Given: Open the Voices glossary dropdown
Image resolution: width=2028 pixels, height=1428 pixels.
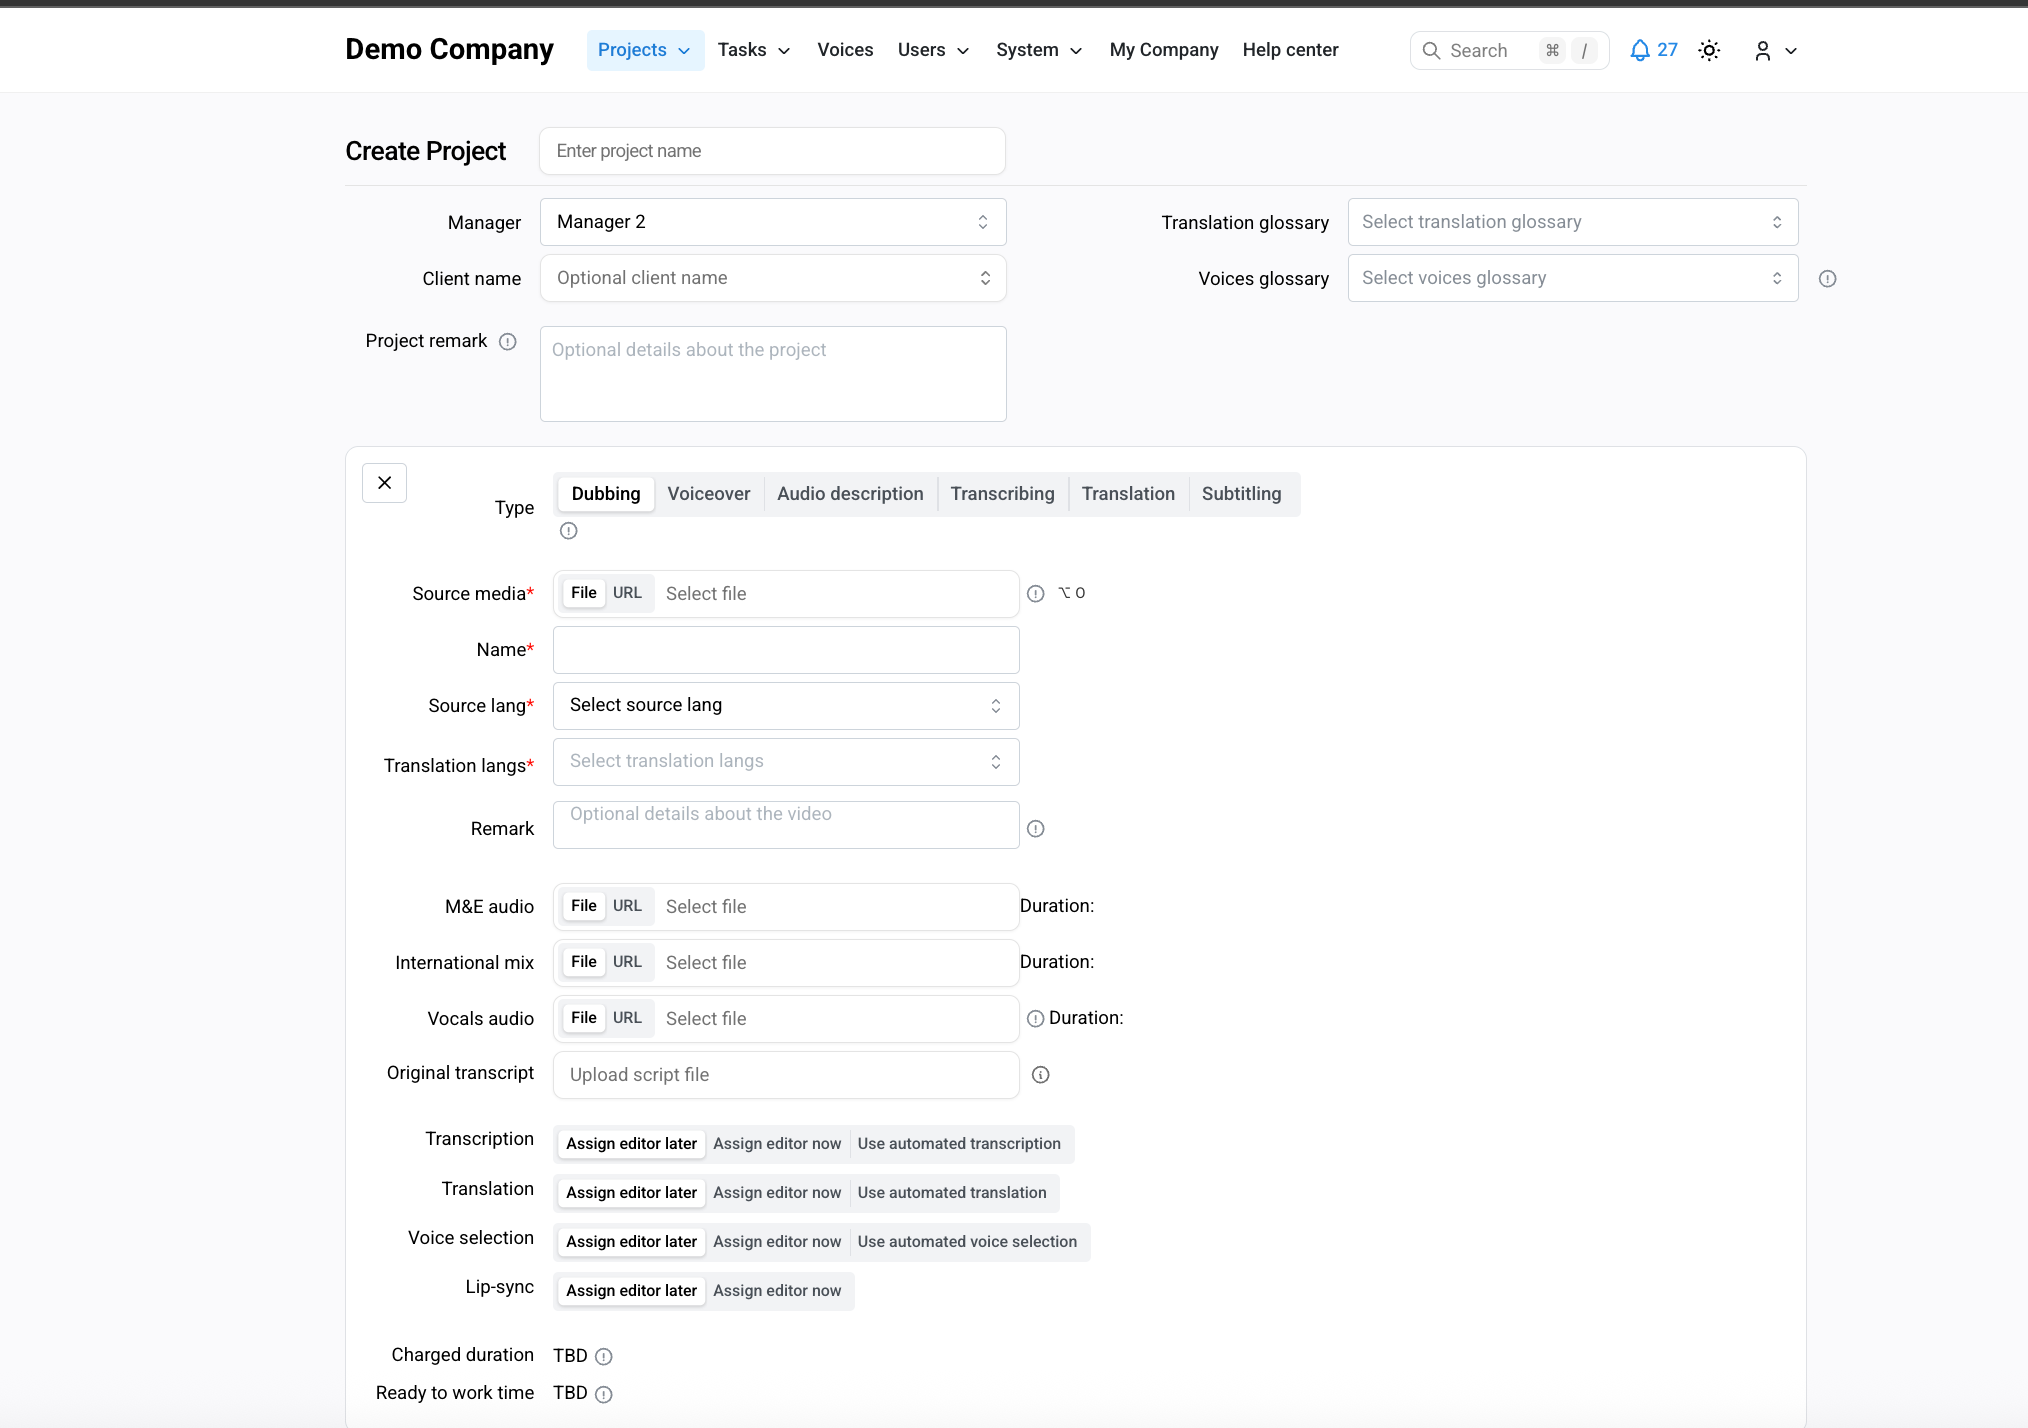Looking at the screenshot, I should coord(1573,278).
